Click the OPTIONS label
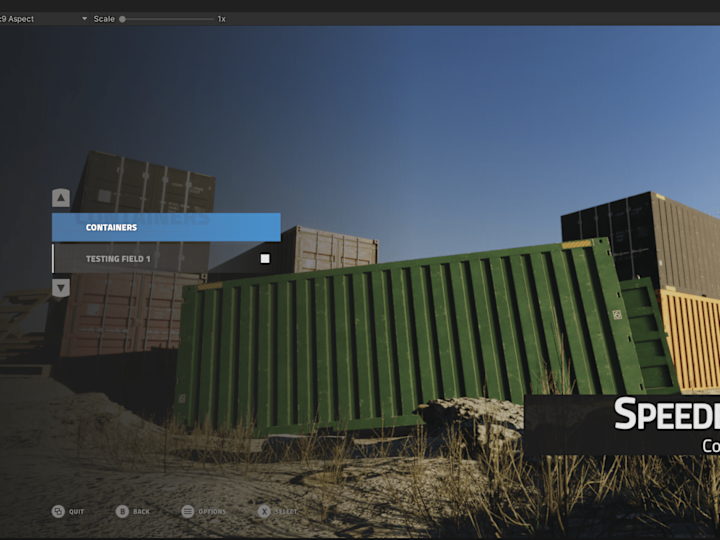The width and height of the screenshot is (720, 540). point(212,512)
